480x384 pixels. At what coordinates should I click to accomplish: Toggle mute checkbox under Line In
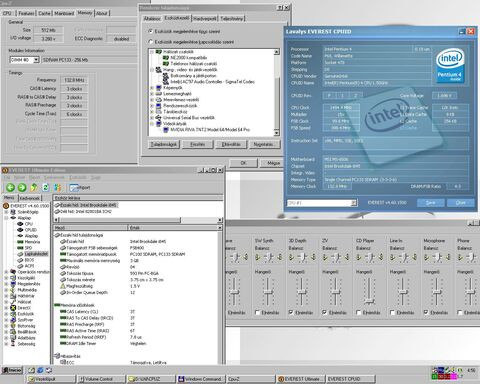click(392, 313)
